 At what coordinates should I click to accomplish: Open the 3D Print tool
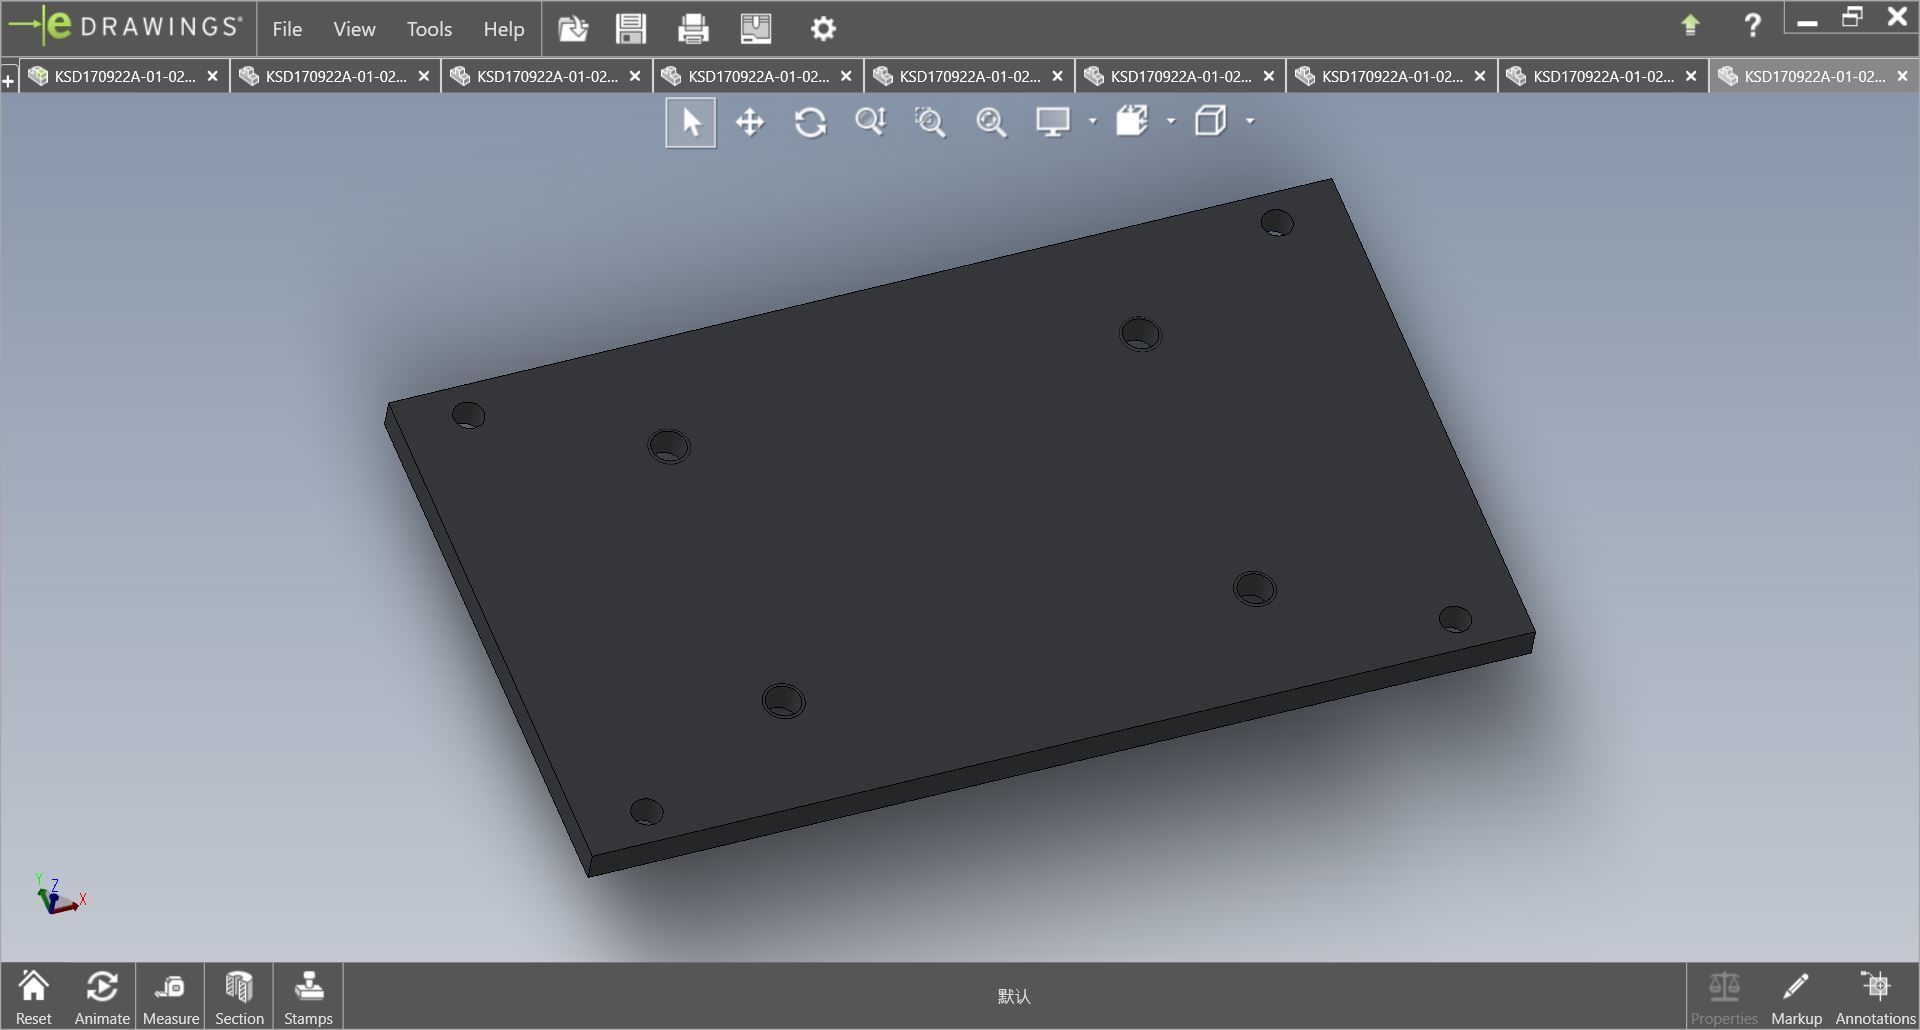point(756,29)
